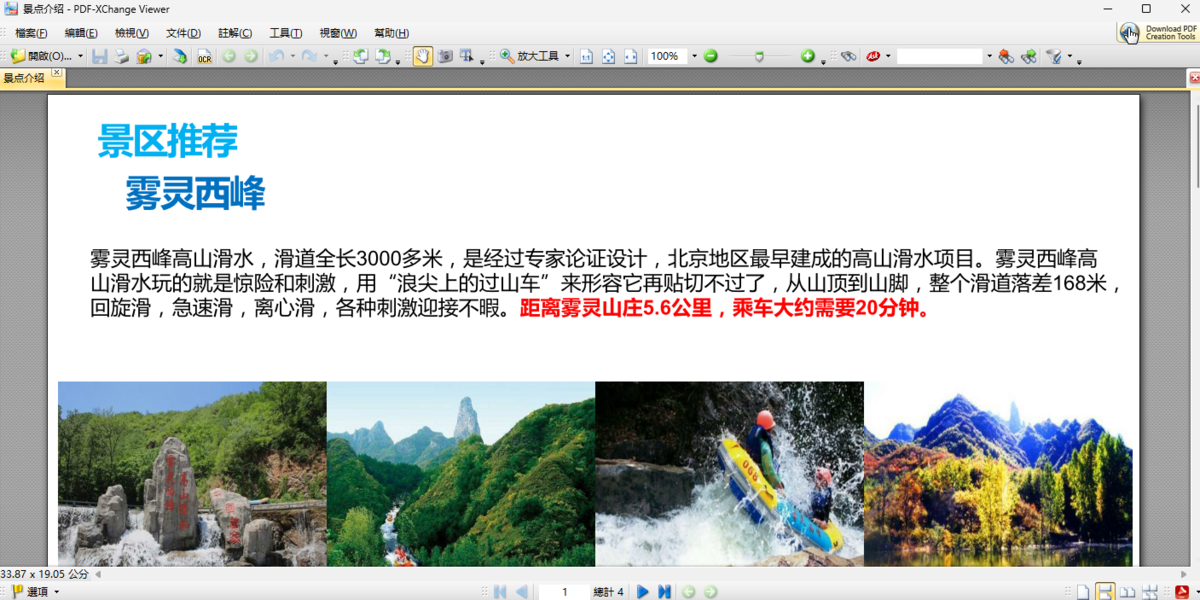Click the green Zoom Out minus button

tap(711, 57)
